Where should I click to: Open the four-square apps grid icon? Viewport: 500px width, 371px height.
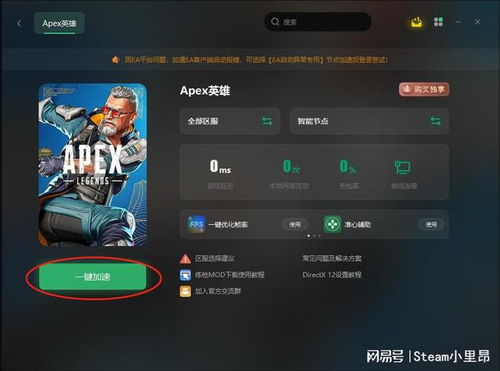pos(438,22)
